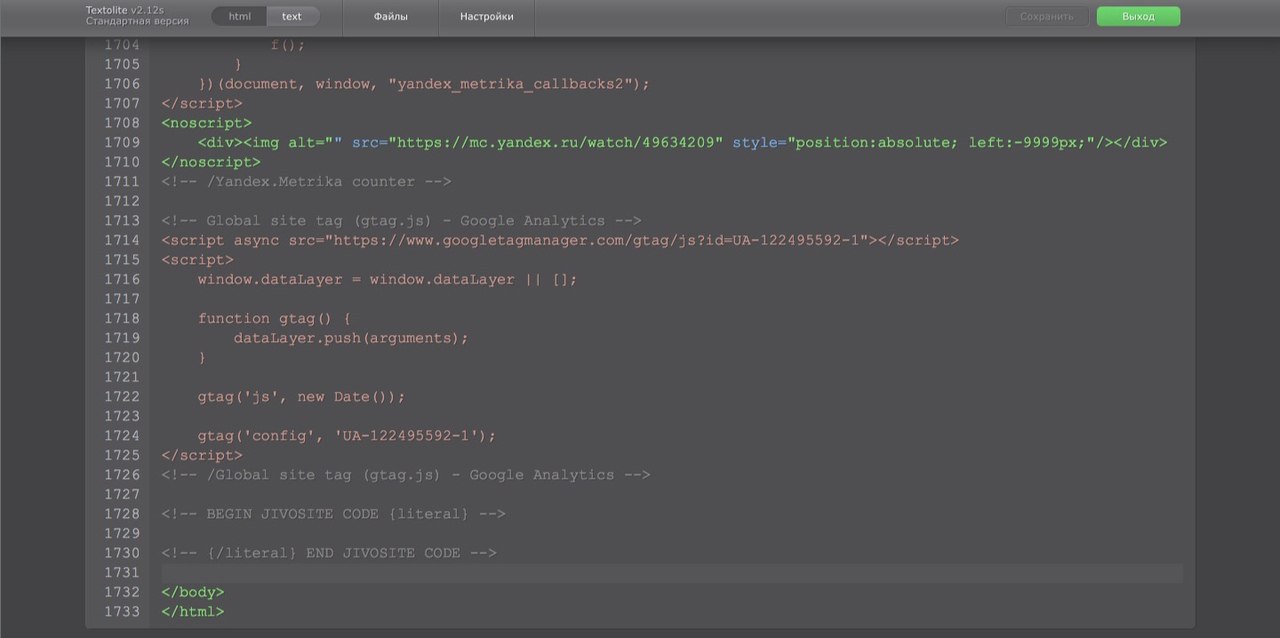Image resolution: width=1280 pixels, height=638 pixels.
Task: Place cursor on empty line 1731
Action: (x=671, y=573)
